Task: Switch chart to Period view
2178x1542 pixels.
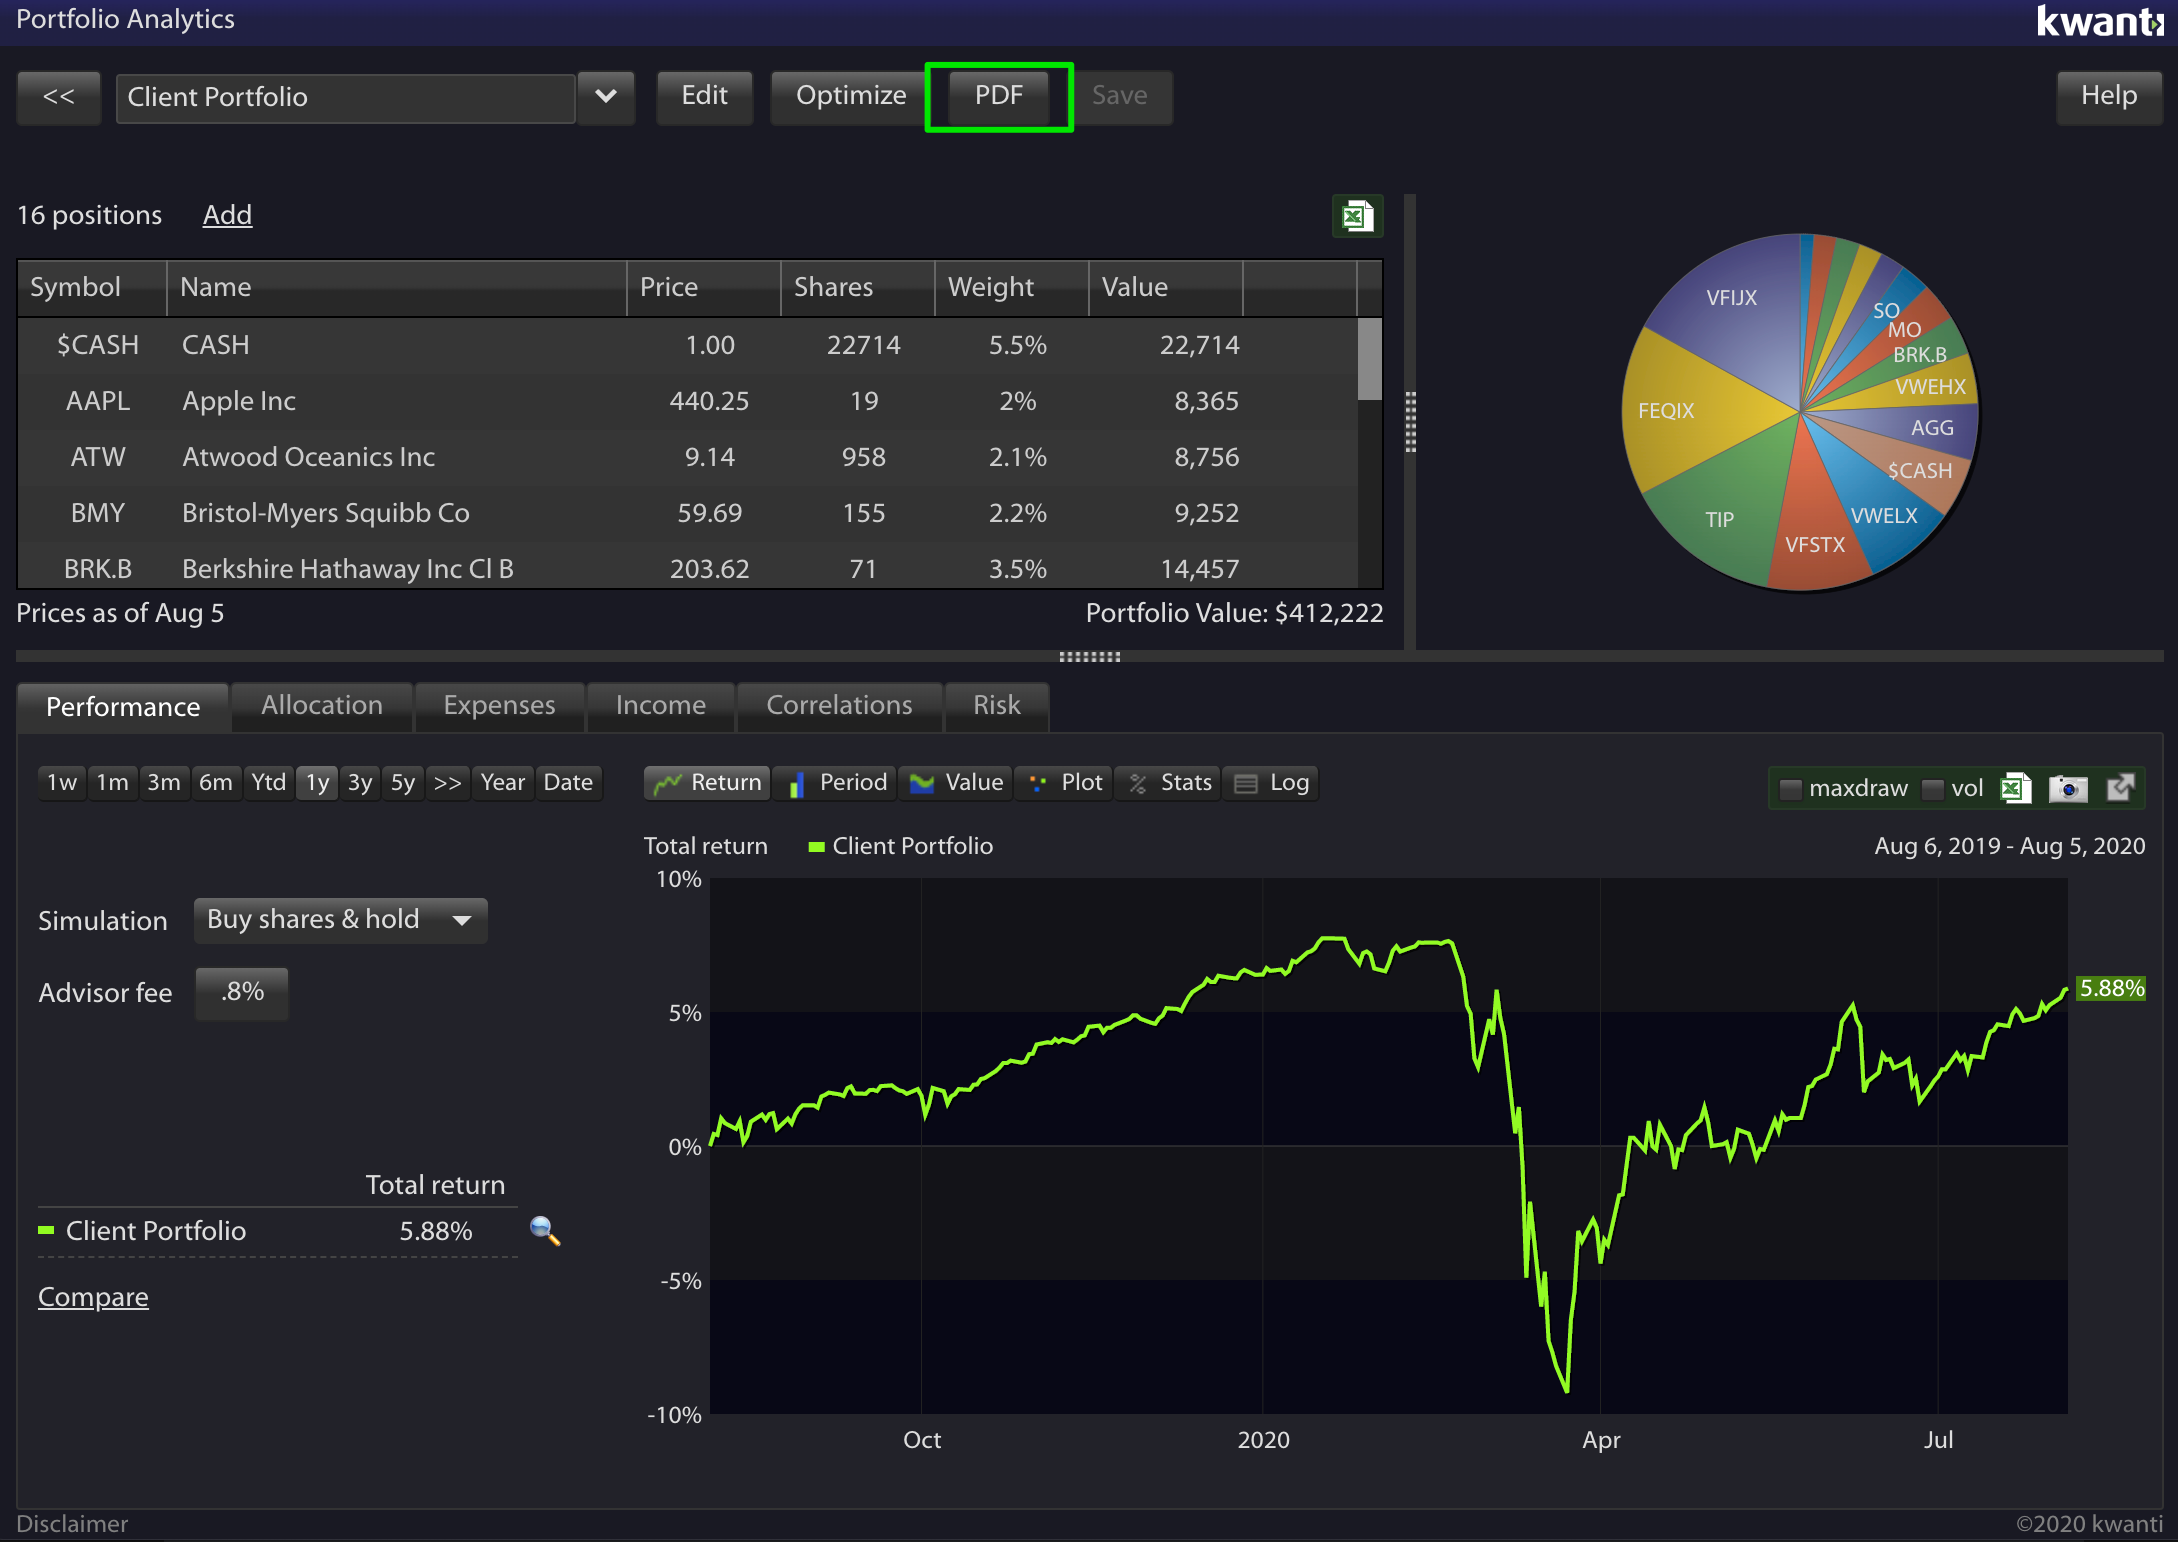Action: (x=834, y=783)
